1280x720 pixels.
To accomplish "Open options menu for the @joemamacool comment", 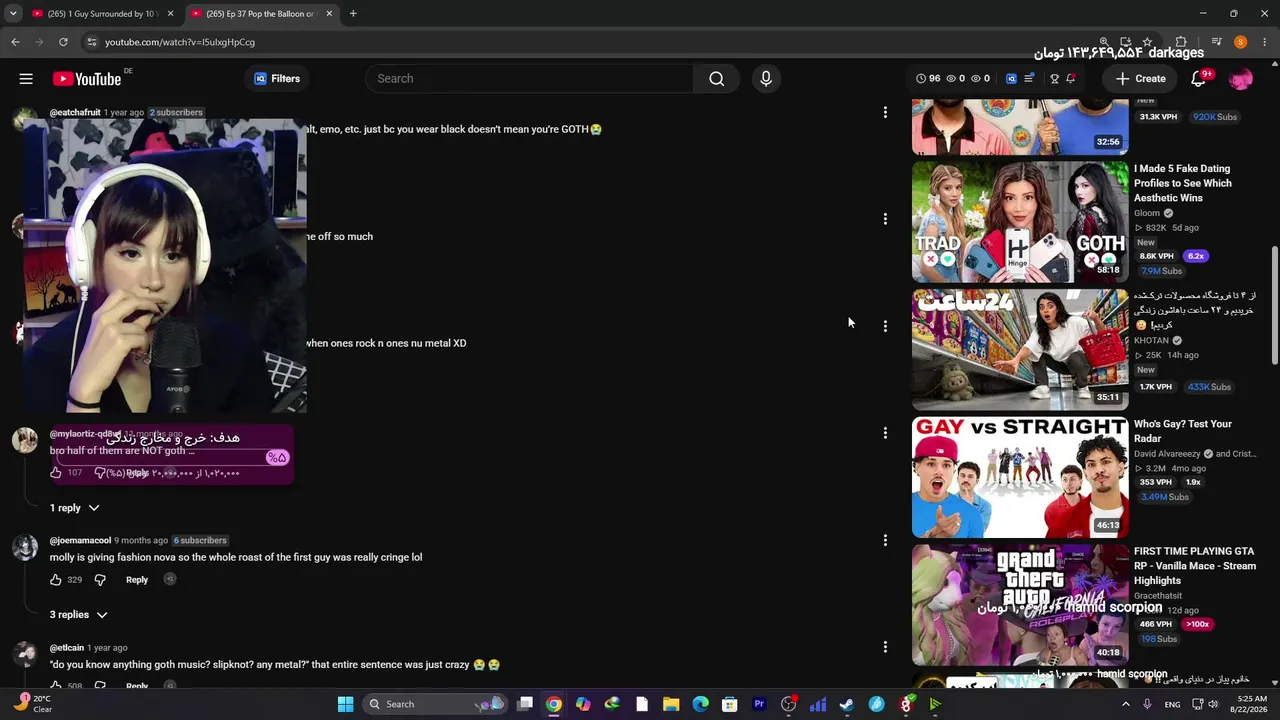I will click(x=885, y=540).
